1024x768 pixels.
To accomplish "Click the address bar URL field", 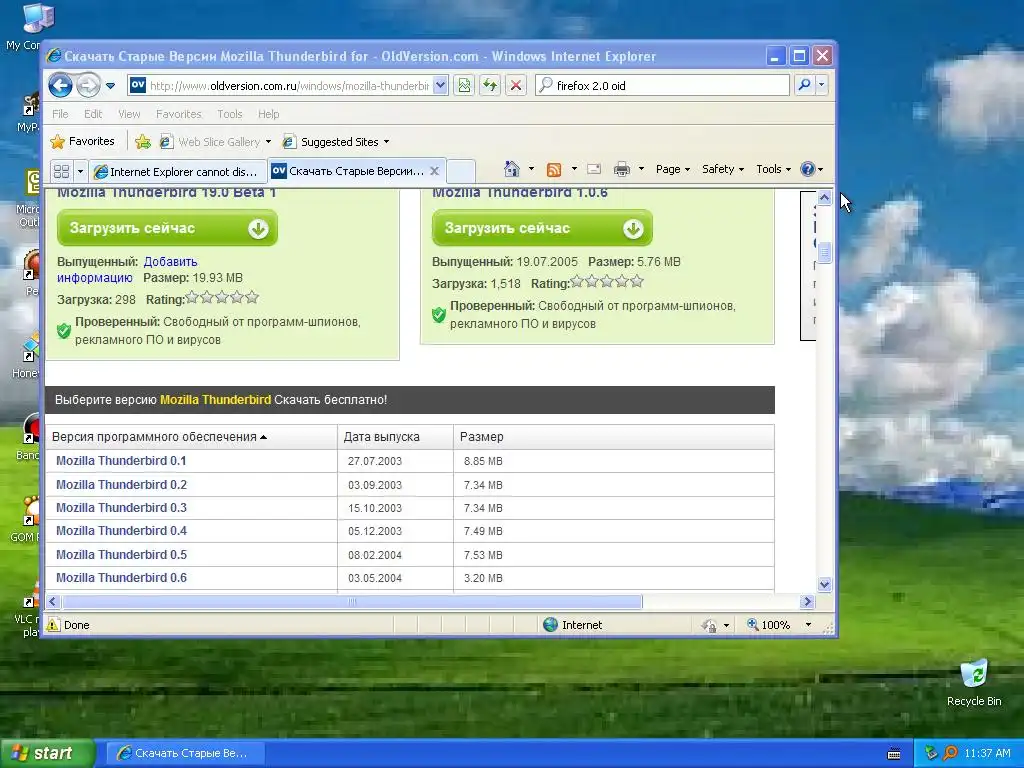I will coord(280,86).
